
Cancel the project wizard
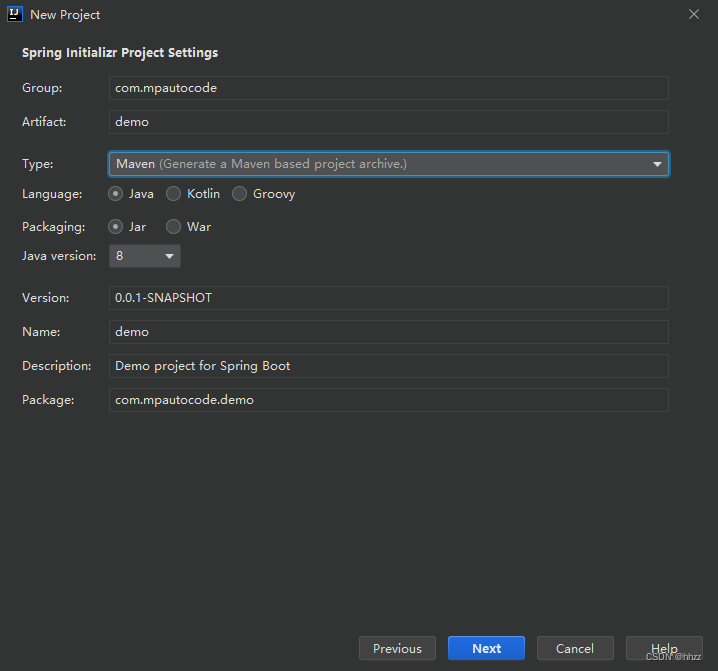(x=575, y=648)
